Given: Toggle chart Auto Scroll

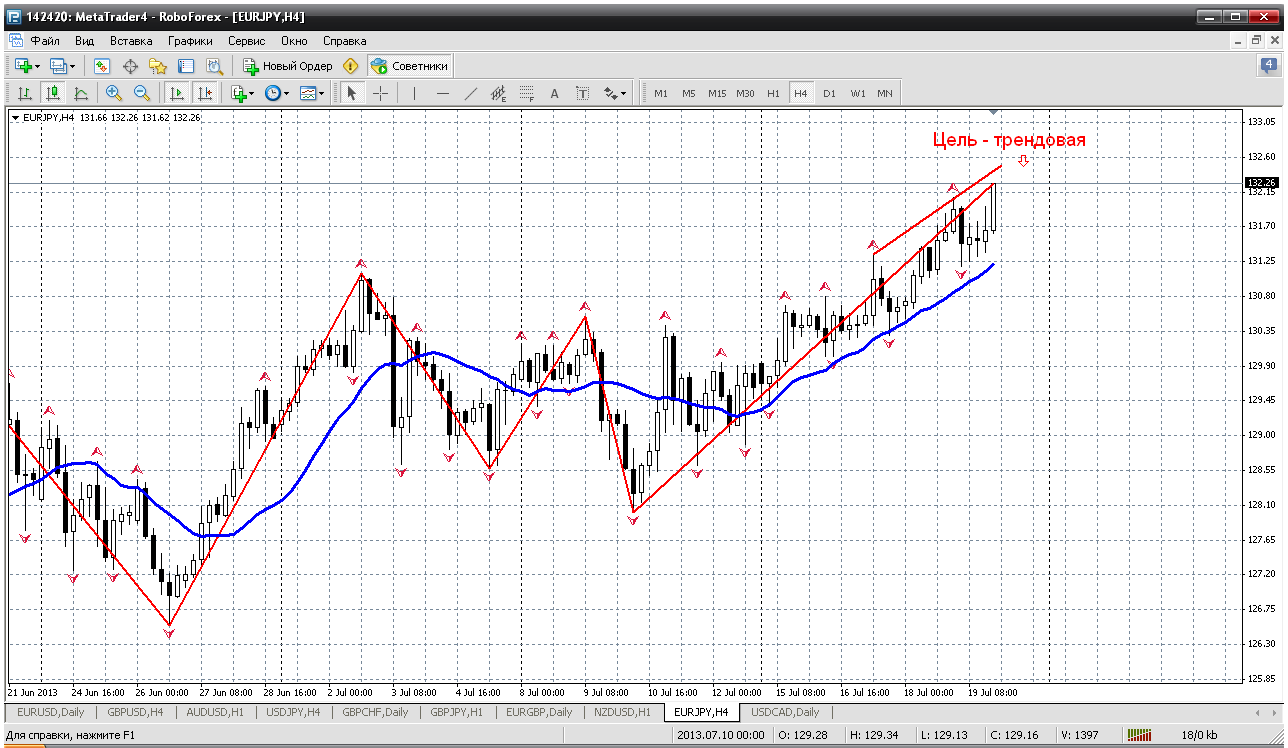Looking at the screenshot, I should tap(176, 93).
